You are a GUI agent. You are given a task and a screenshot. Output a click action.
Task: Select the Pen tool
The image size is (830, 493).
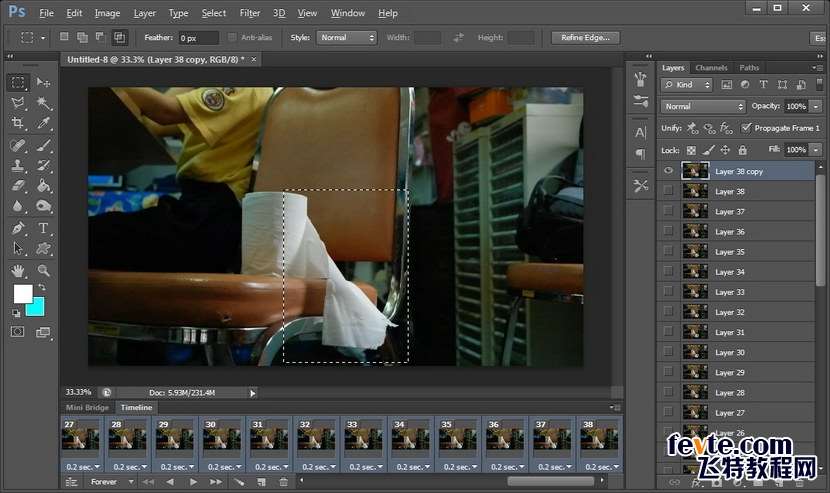(x=17, y=228)
